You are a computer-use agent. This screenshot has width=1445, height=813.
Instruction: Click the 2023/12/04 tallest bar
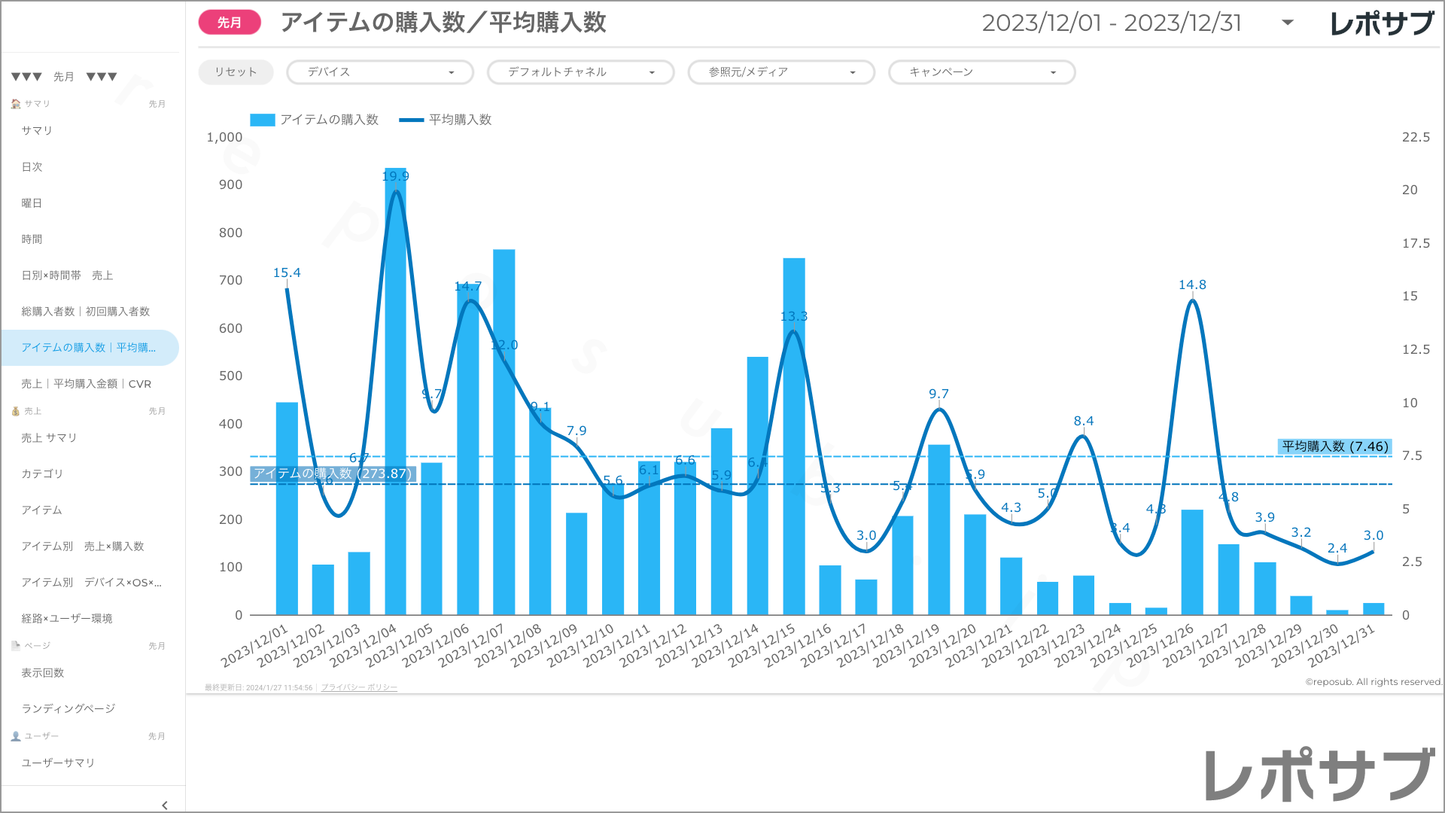point(396,400)
